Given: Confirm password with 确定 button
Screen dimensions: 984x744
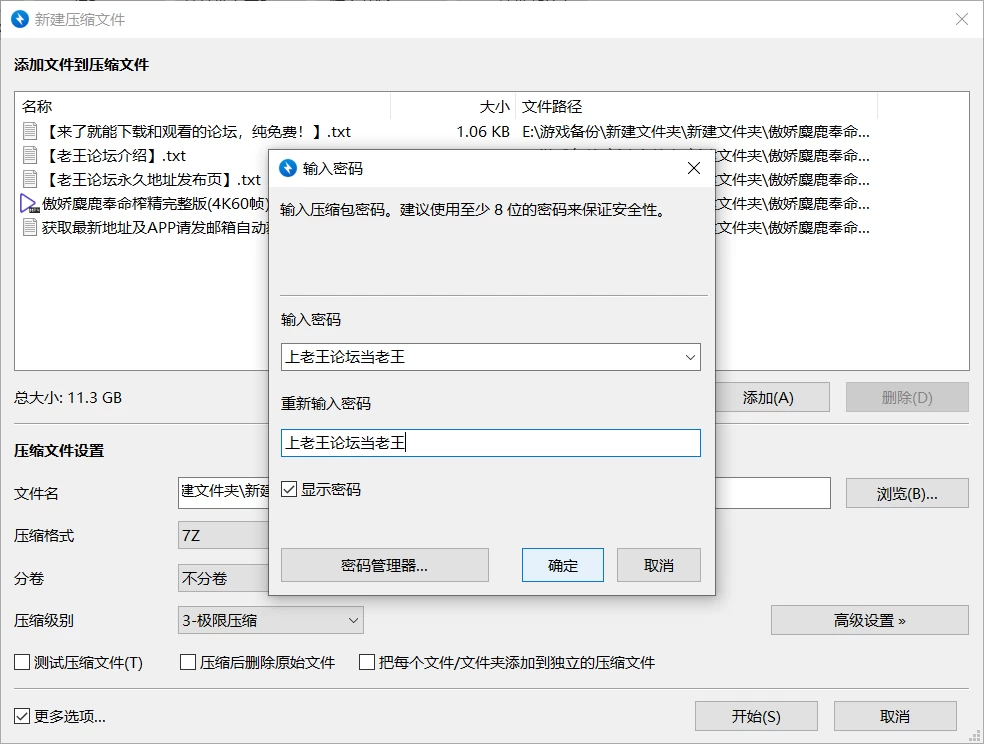Looking at the screenshot, I should [562, 565].
